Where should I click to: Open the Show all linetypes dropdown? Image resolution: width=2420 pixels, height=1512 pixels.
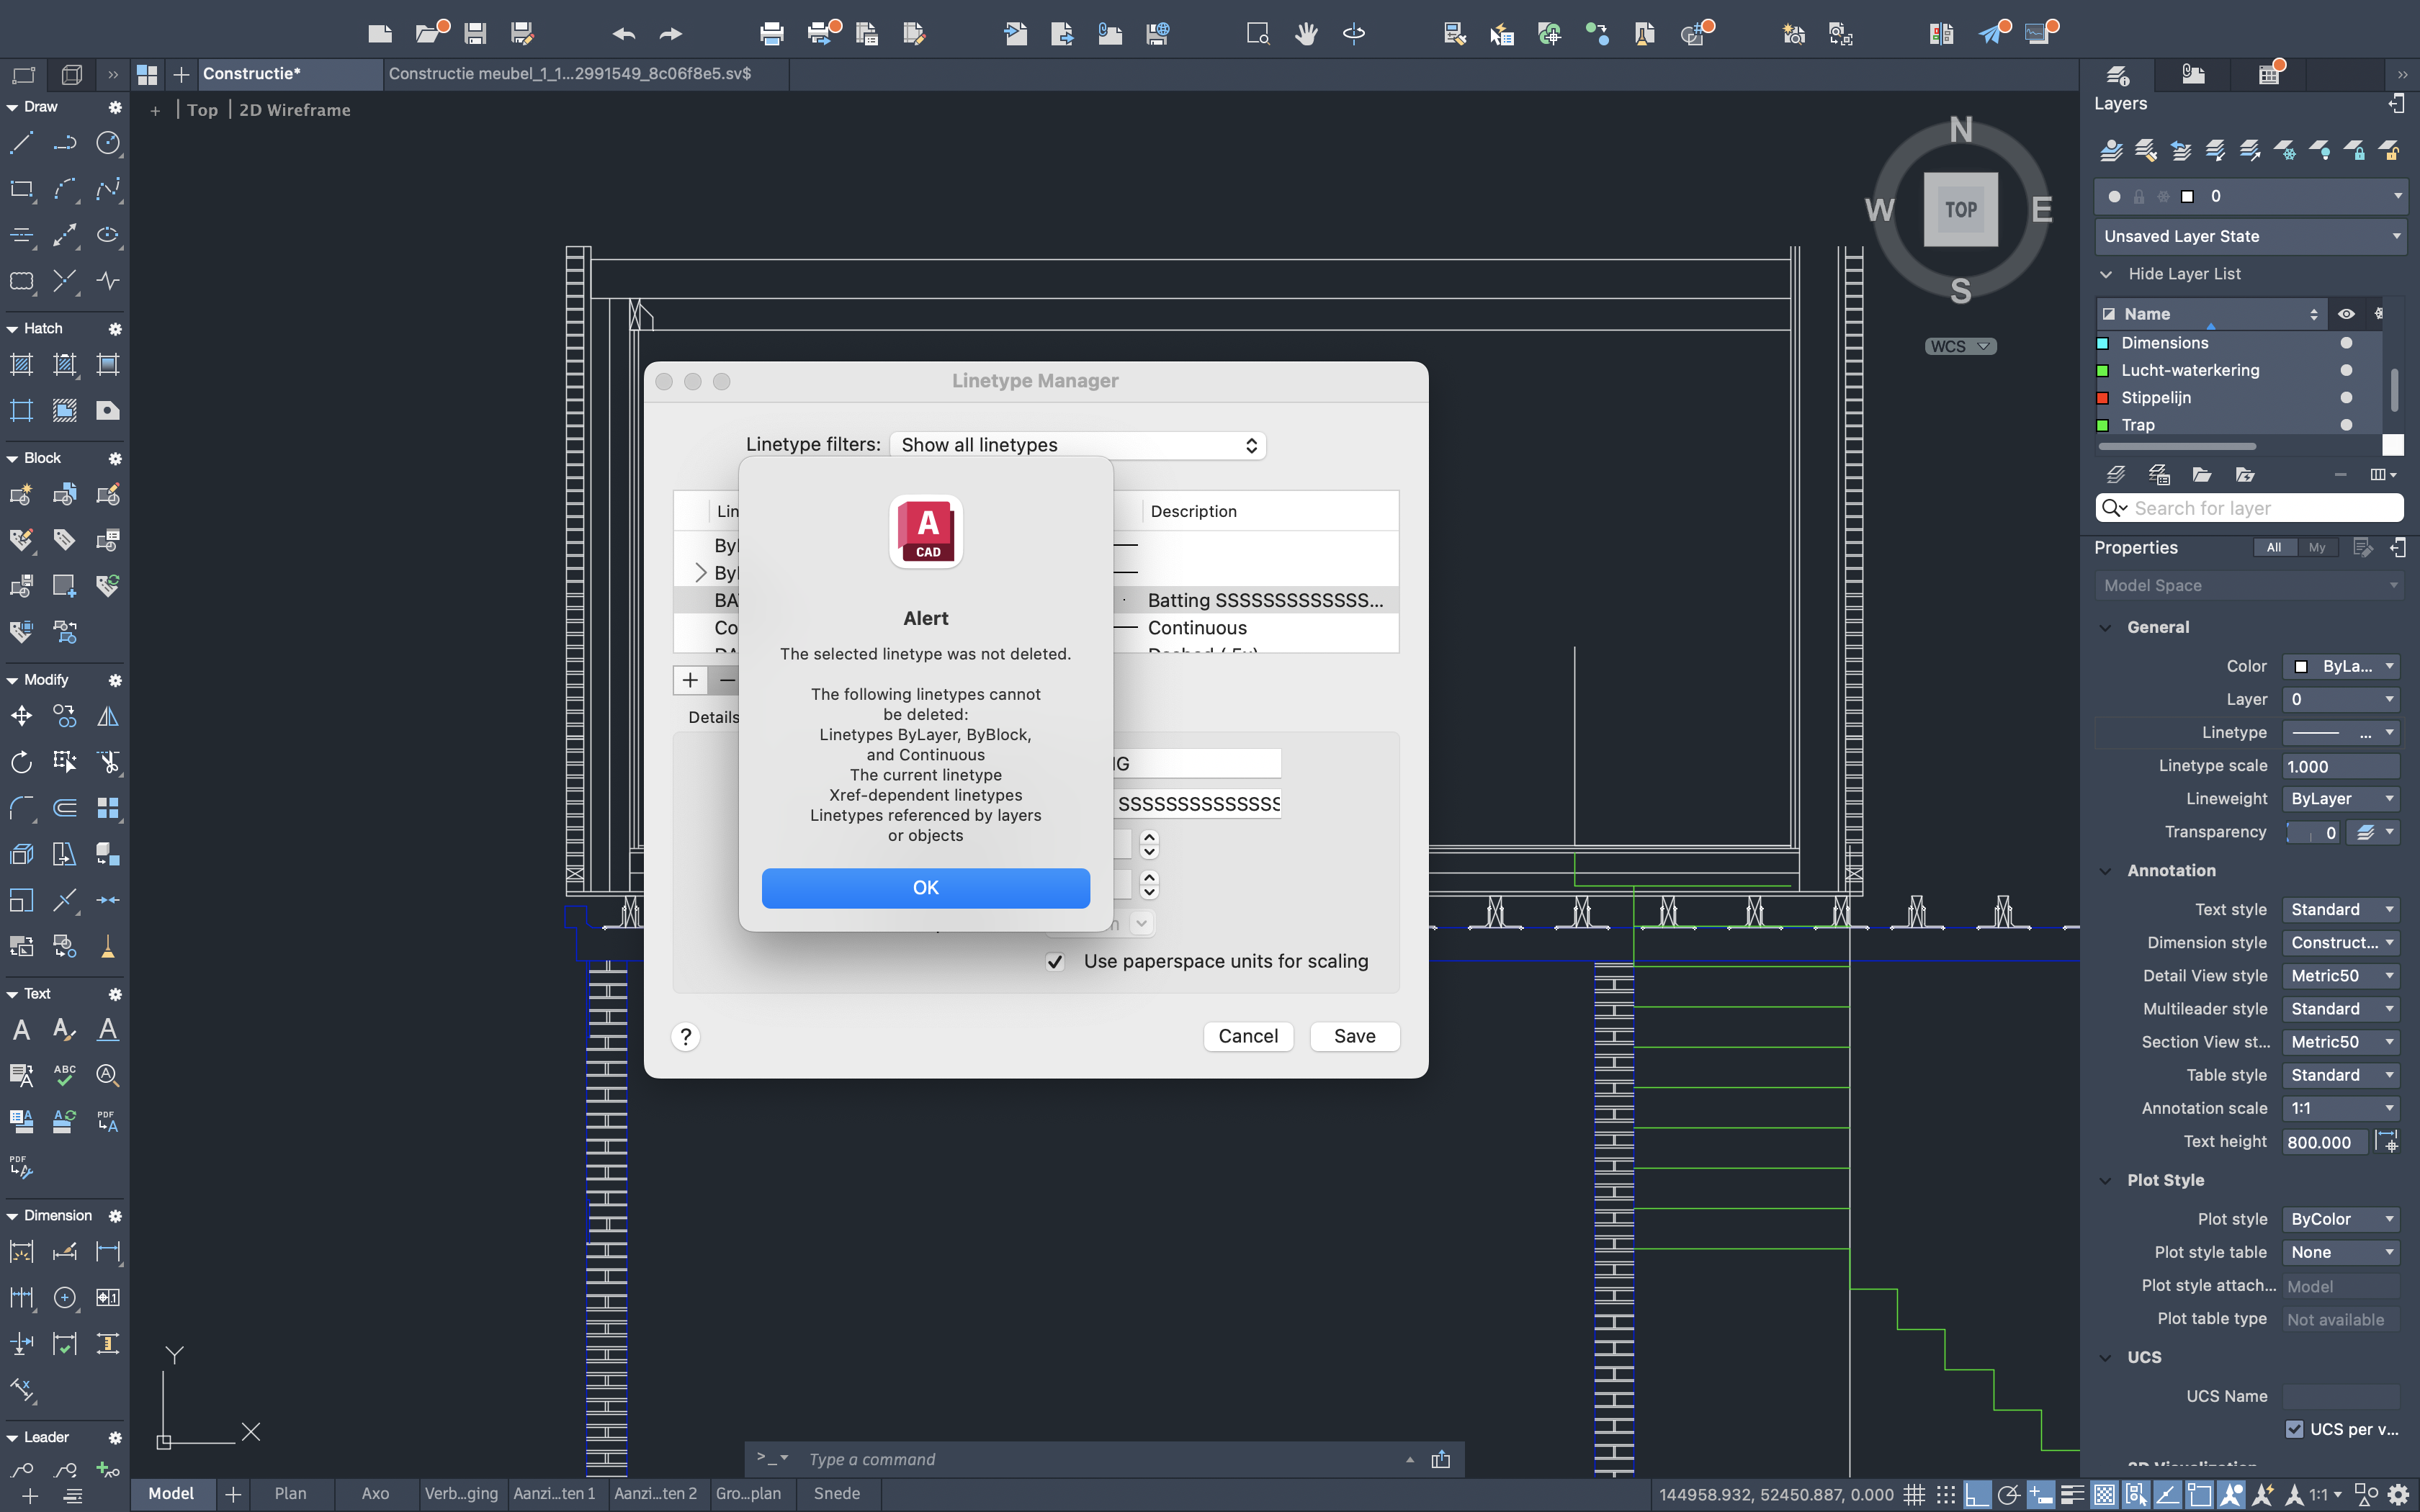coord(1077,444)
